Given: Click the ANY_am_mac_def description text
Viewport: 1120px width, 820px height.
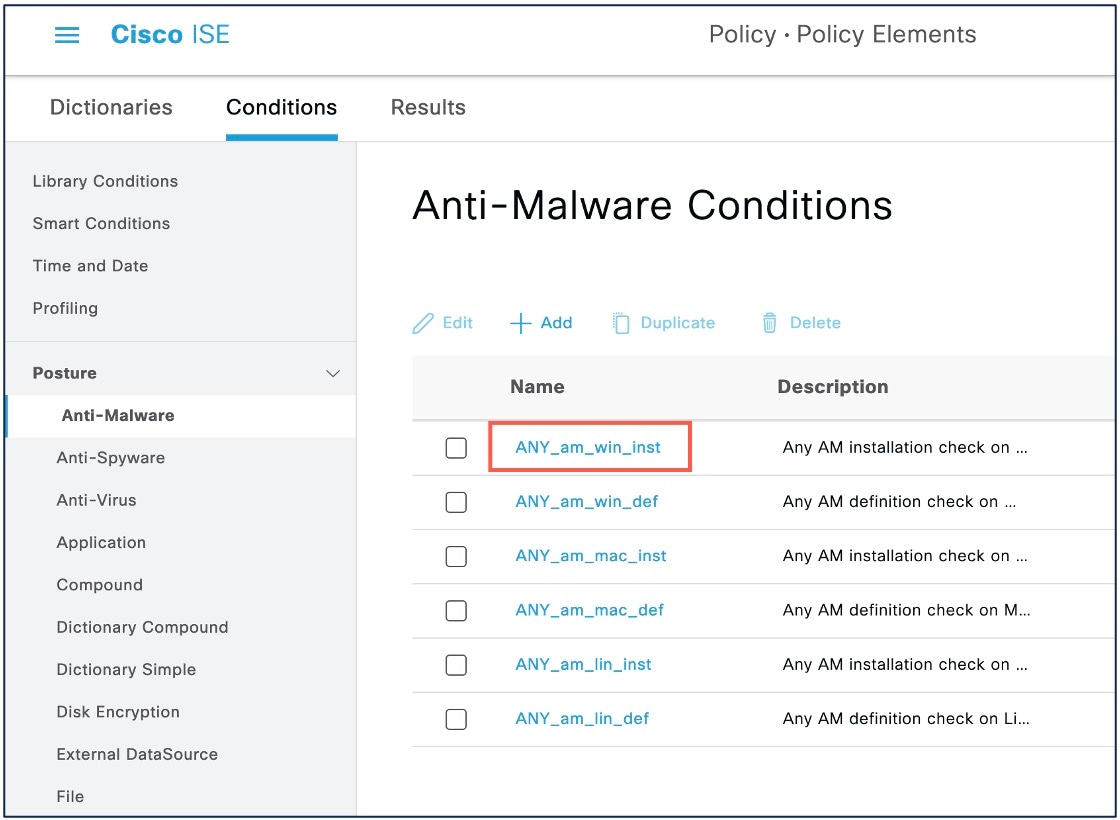Looking at the screenshot, I should point(906,611).
